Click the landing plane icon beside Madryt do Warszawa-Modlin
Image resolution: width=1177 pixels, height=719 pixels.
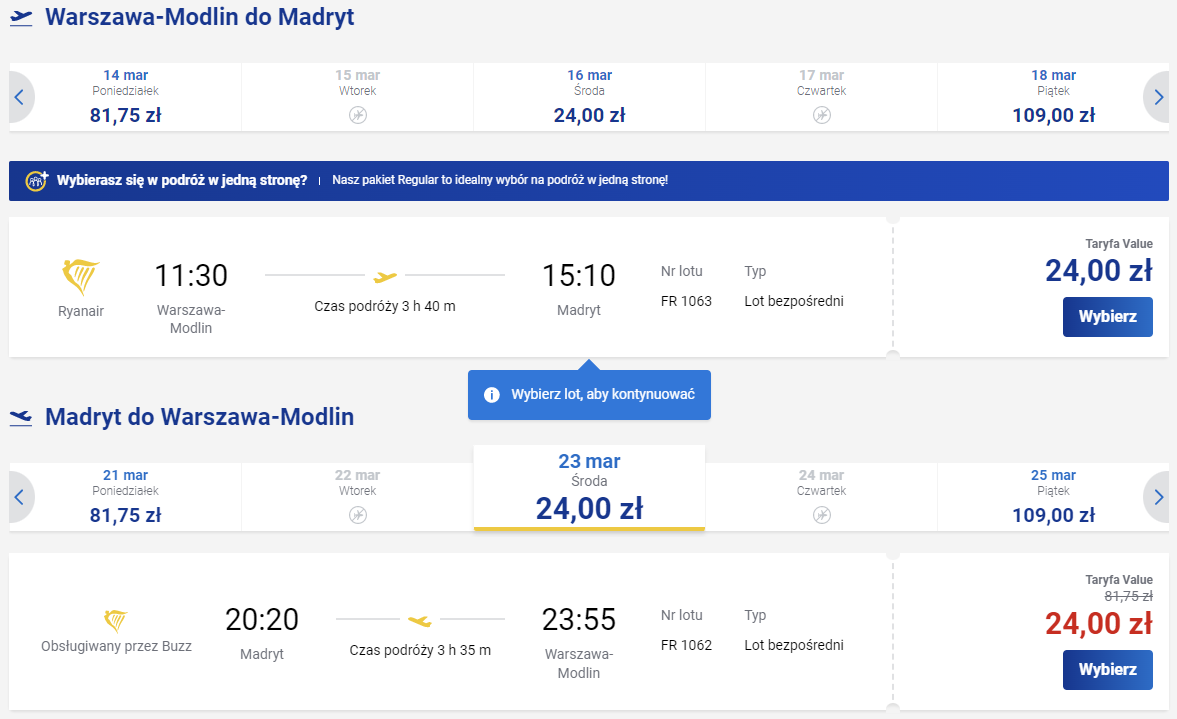point(21,417)
